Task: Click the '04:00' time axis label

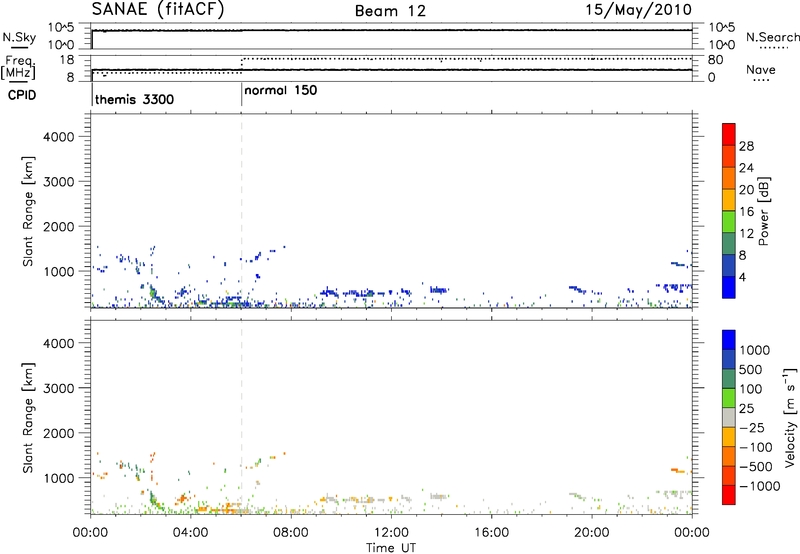Action: coord(190,533)
